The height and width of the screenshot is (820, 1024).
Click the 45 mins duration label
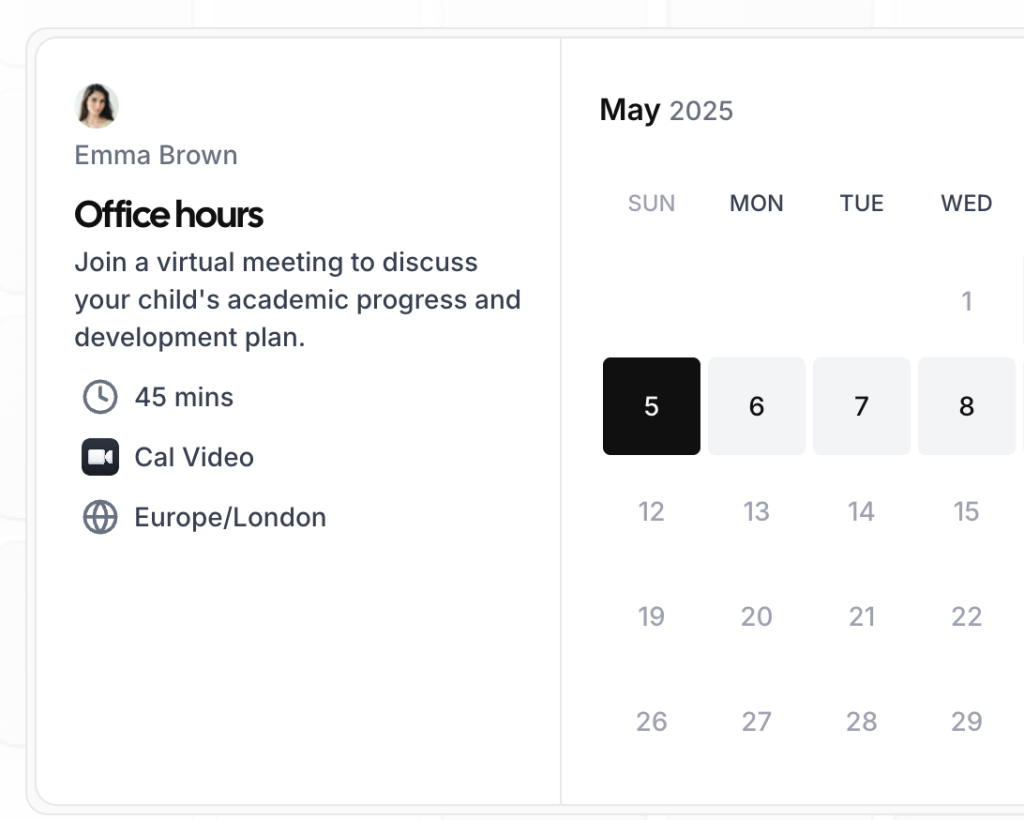(x=184, y=397)
